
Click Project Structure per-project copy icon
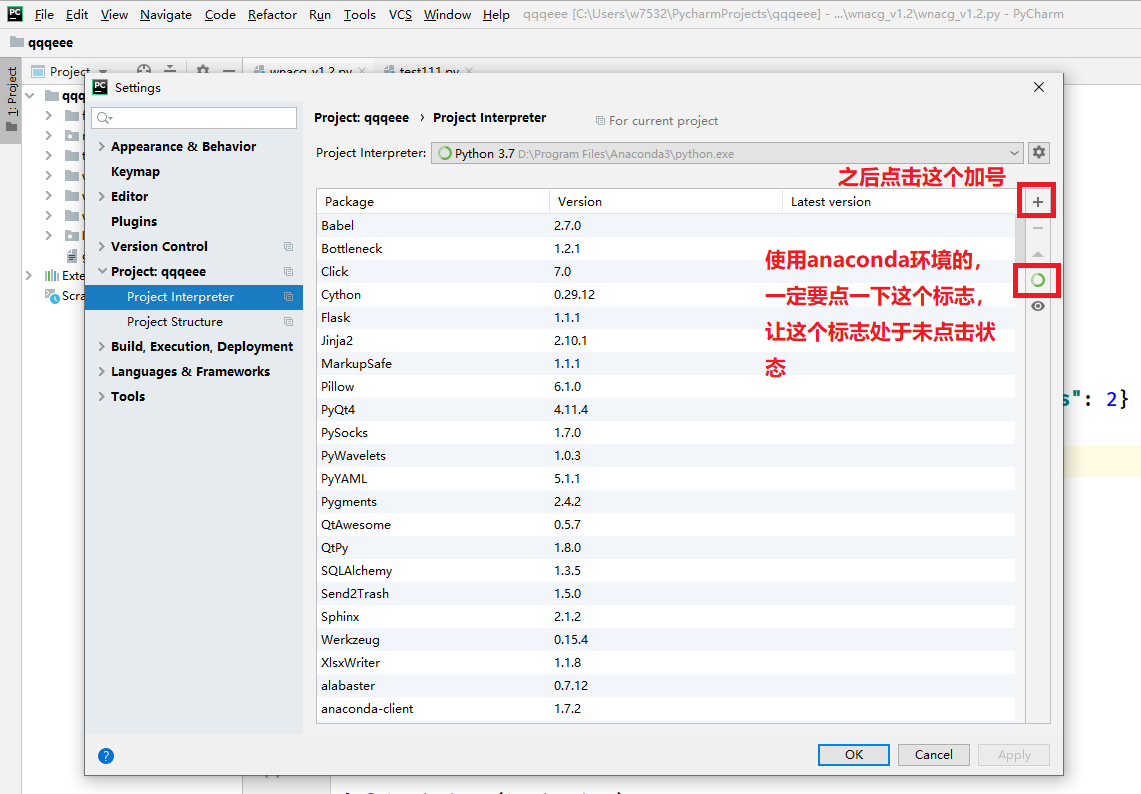pyautogui.click(x=288, y=322)
